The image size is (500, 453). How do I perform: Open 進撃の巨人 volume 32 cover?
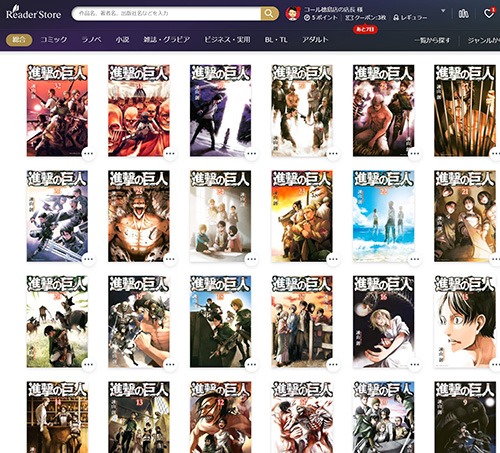point(57,111)
